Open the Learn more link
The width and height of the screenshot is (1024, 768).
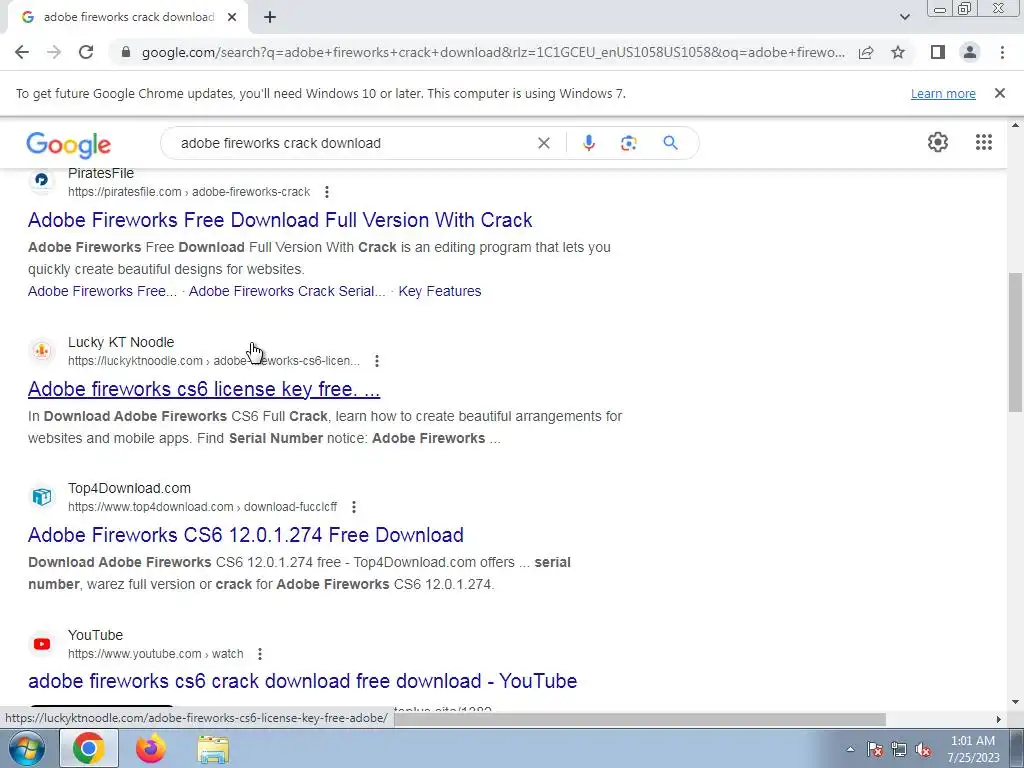[x=943, y=93]
